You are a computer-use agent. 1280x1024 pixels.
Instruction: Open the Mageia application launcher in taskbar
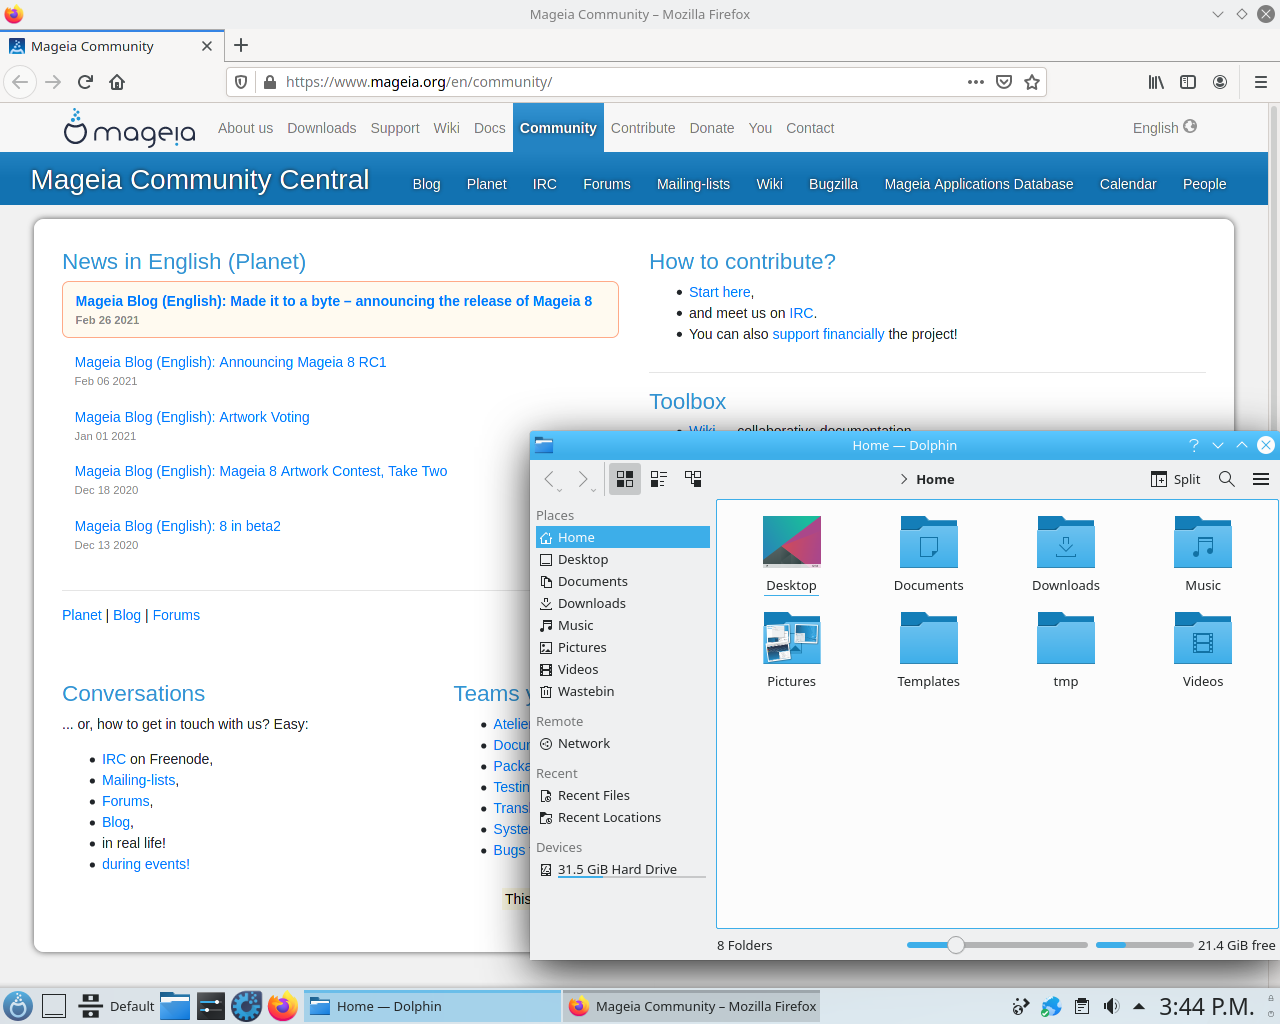[18, 1006]
